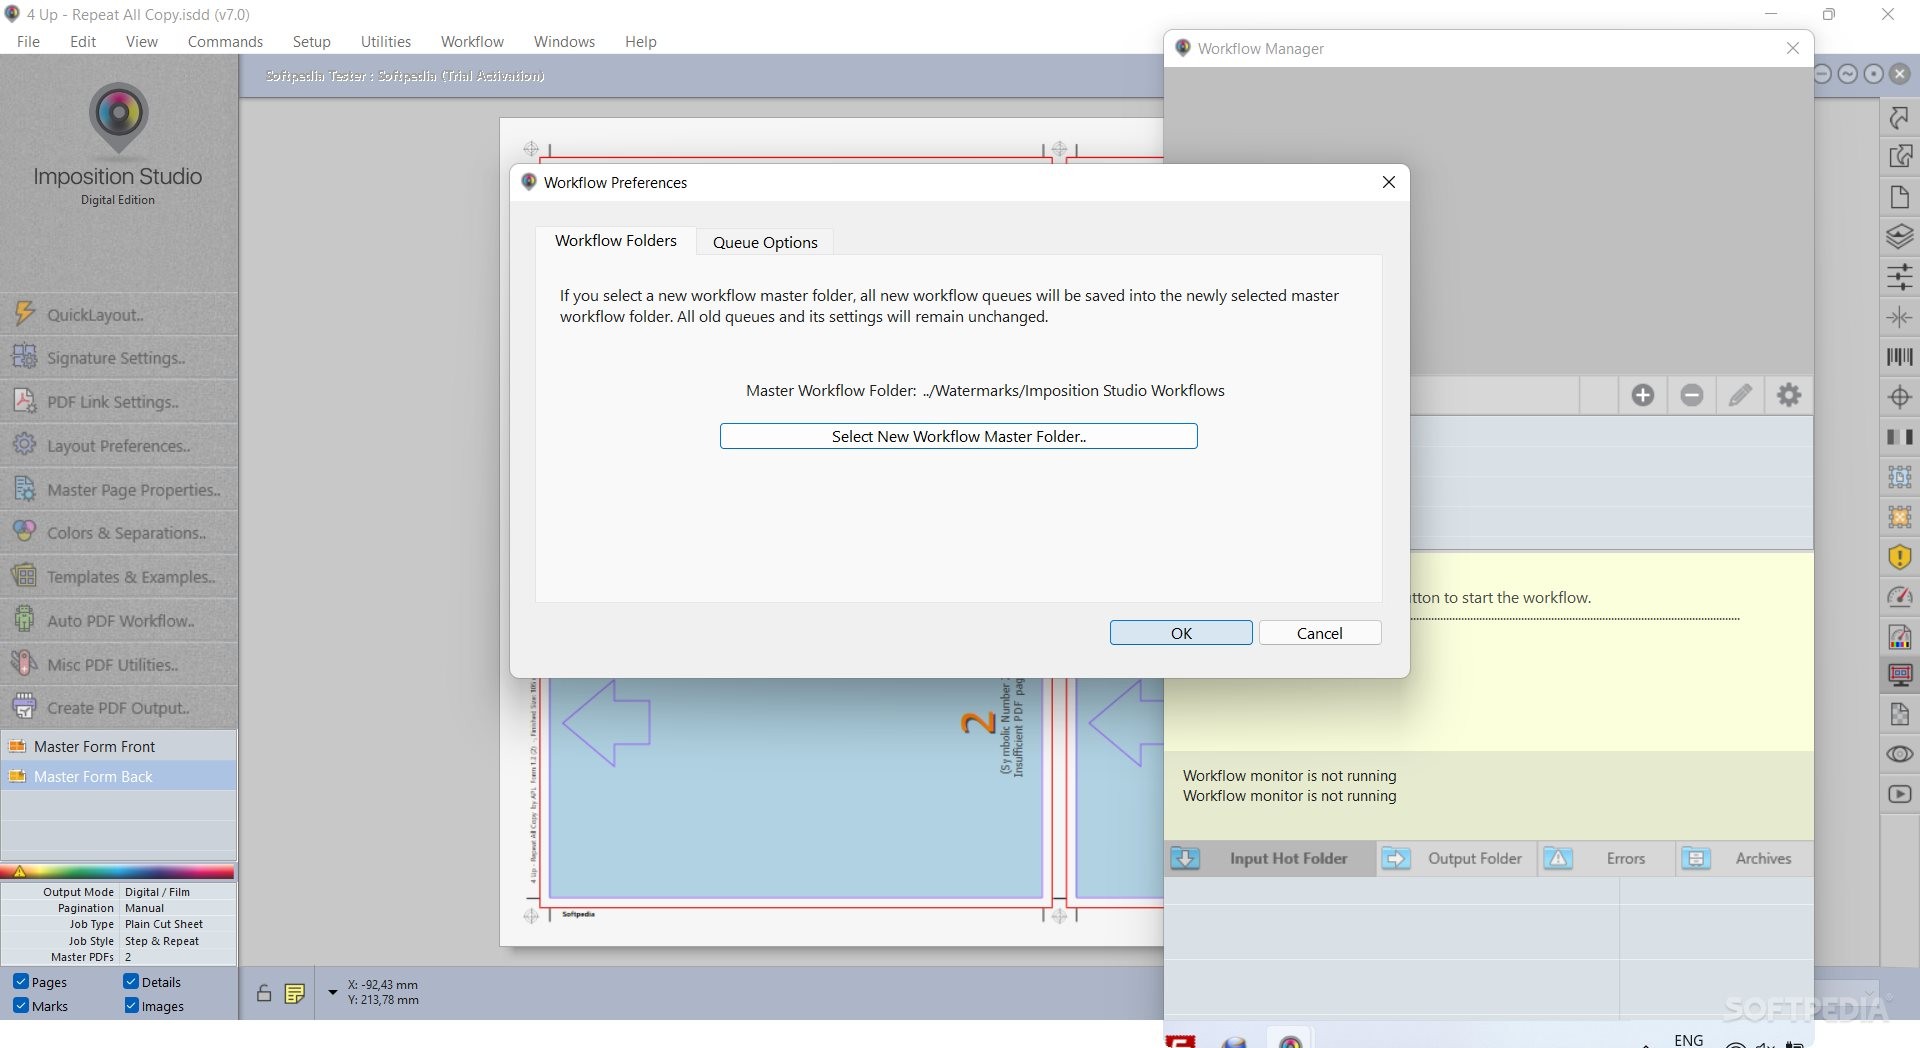The width and height of the screenshot is (1920, 1048).
Task: Click the color spectrum bar
Action: 119,872
